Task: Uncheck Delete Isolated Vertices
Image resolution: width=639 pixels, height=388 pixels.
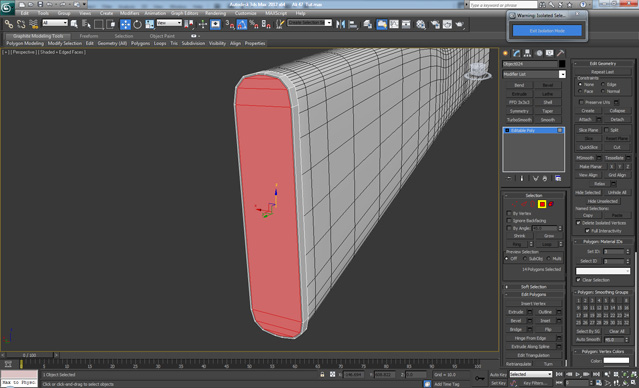Action: (578, 223)
